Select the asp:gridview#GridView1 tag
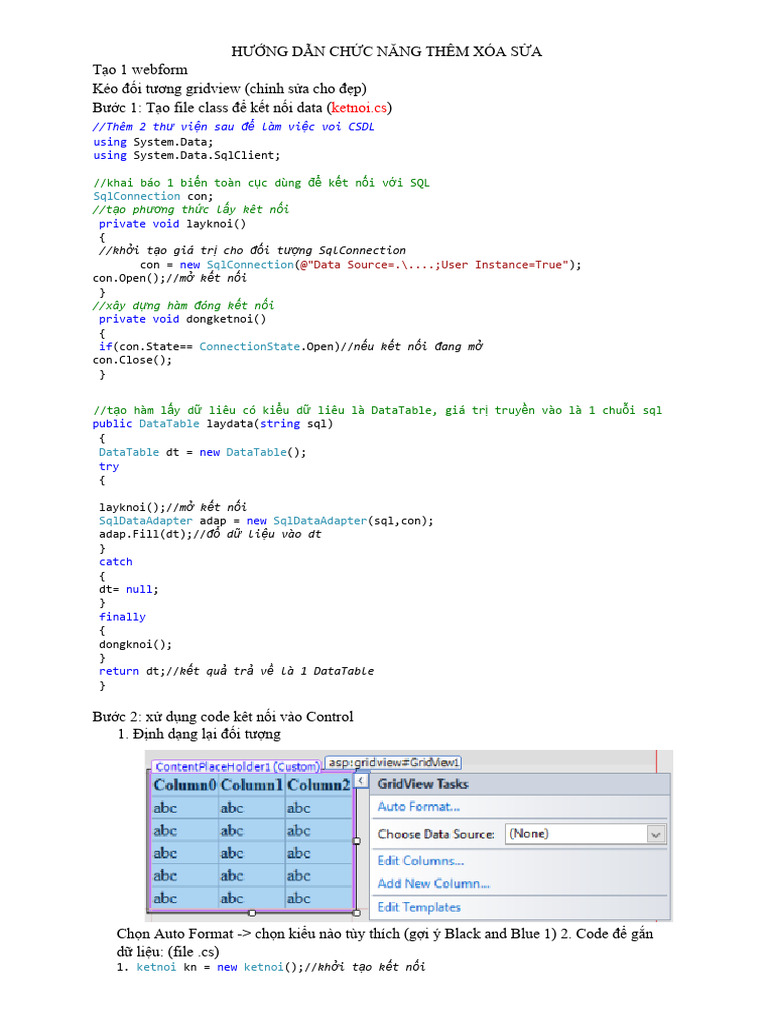The height and width of the screenshot is (1024, 768). coord(393,762)
